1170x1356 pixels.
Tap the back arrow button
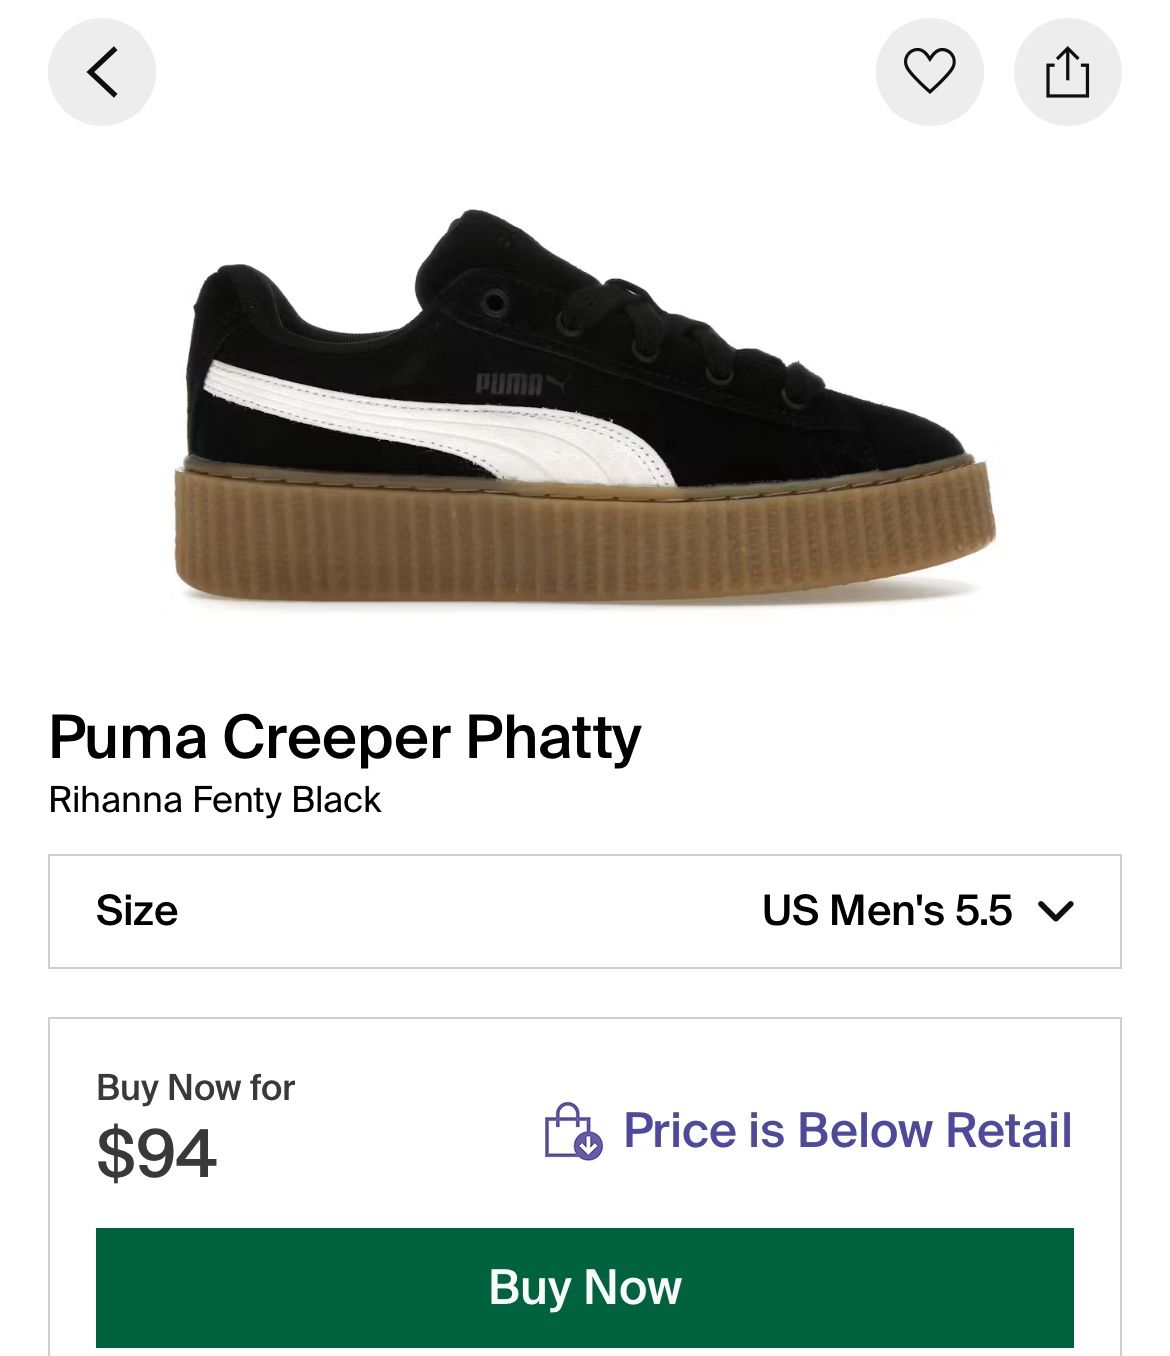[x=102, y=72]
